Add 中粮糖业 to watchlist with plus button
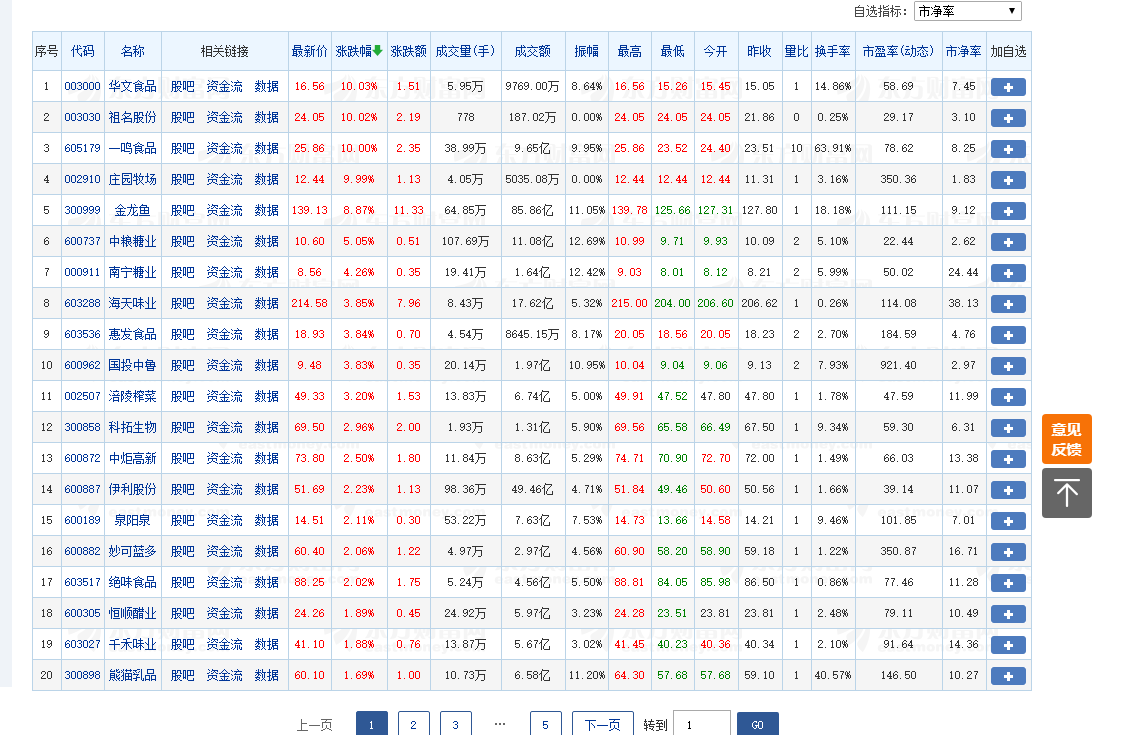Screen dimensions: 1145x735 point(1008,242)
